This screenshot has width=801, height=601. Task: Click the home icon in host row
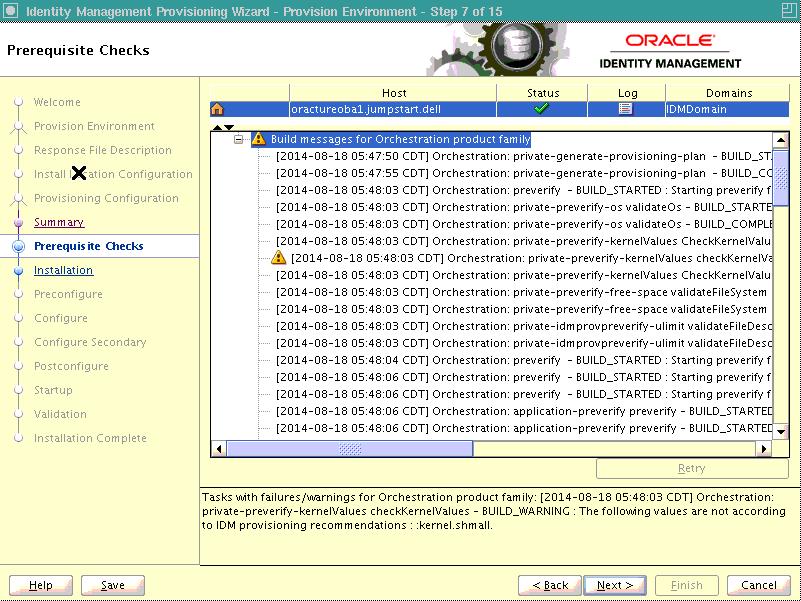[x=217, y=109]
